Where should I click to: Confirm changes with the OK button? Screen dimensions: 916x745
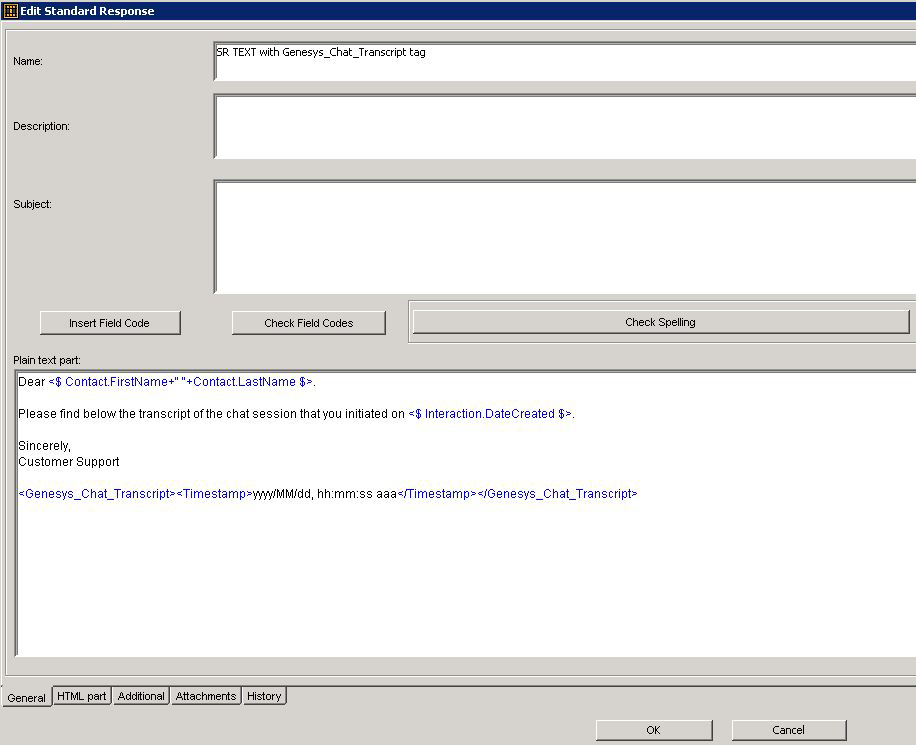(x=653, y=730)
